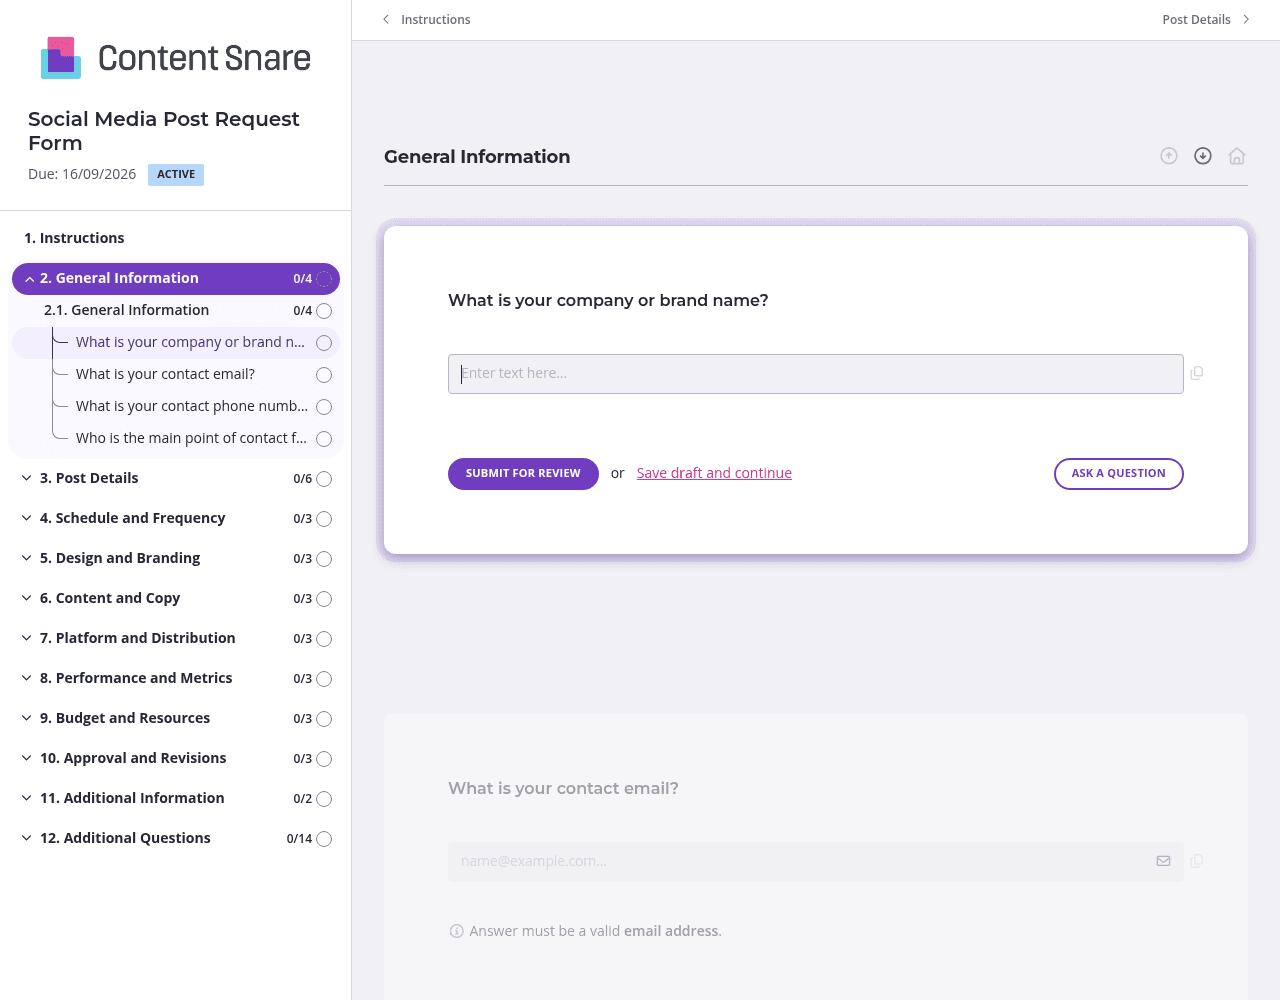The image size is (1280, 1000).
Task: Click status circle for 3. Post Details
Action: click(x=324, y=479)
